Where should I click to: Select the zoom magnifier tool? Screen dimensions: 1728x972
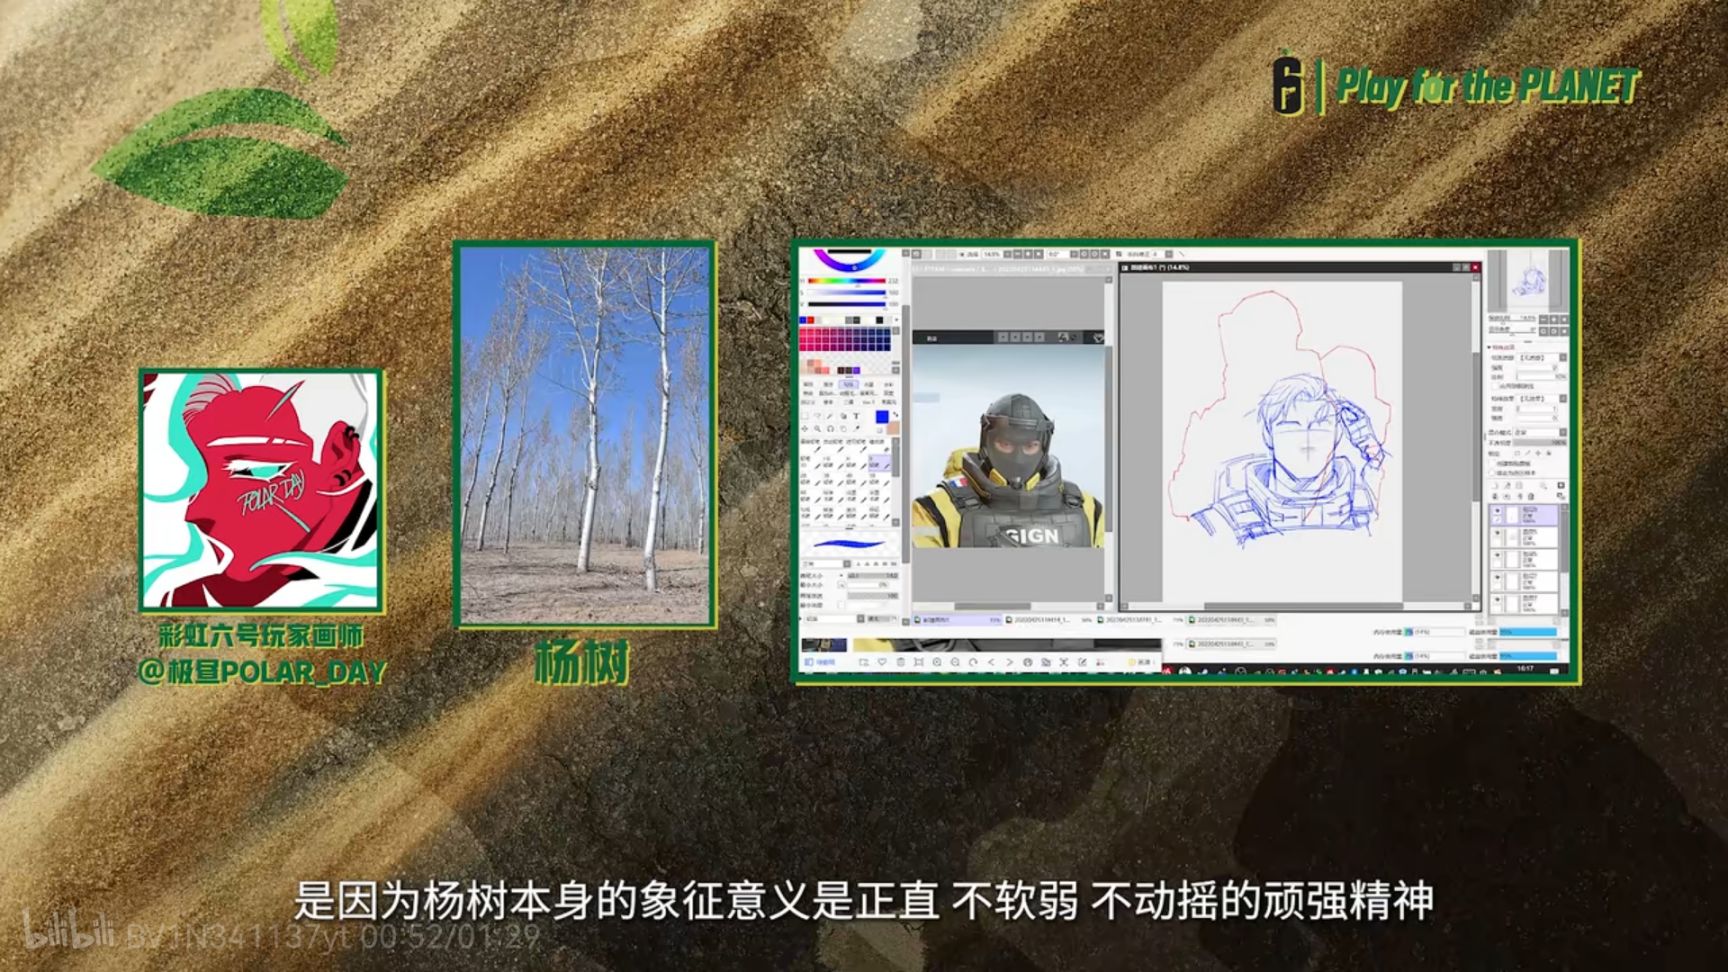[817, 429]
